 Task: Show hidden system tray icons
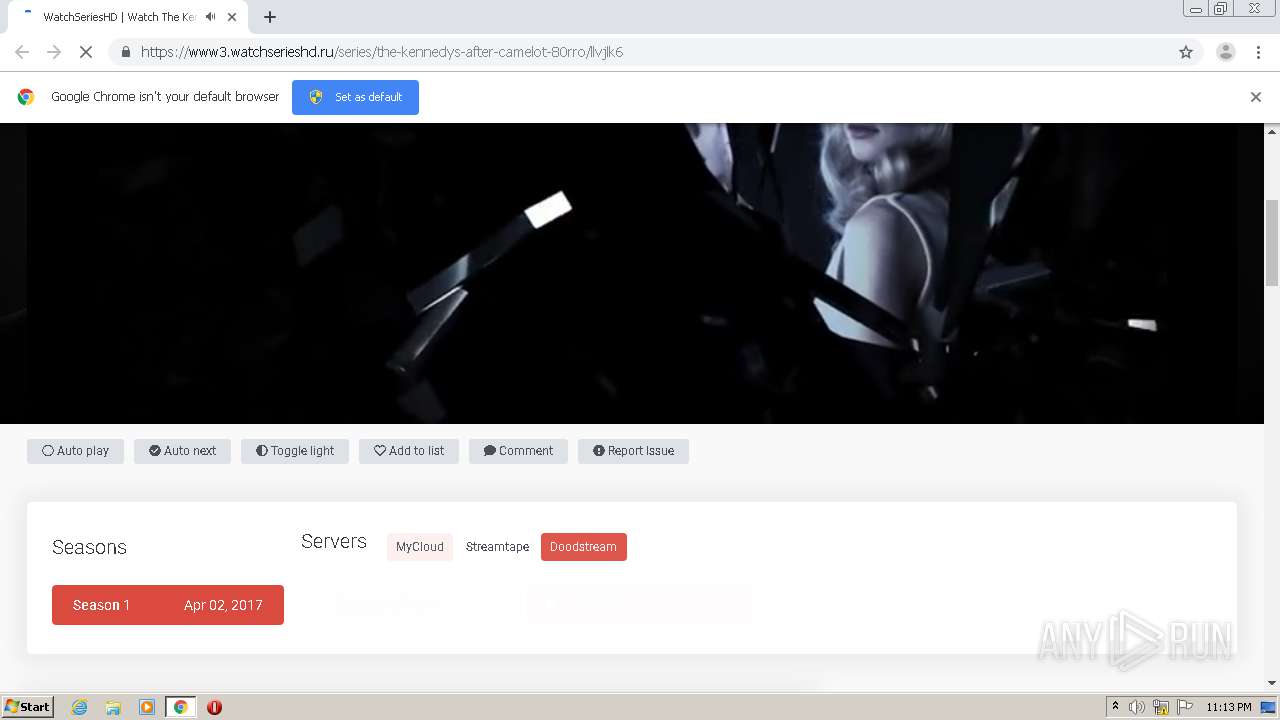tap(1115, 707)
